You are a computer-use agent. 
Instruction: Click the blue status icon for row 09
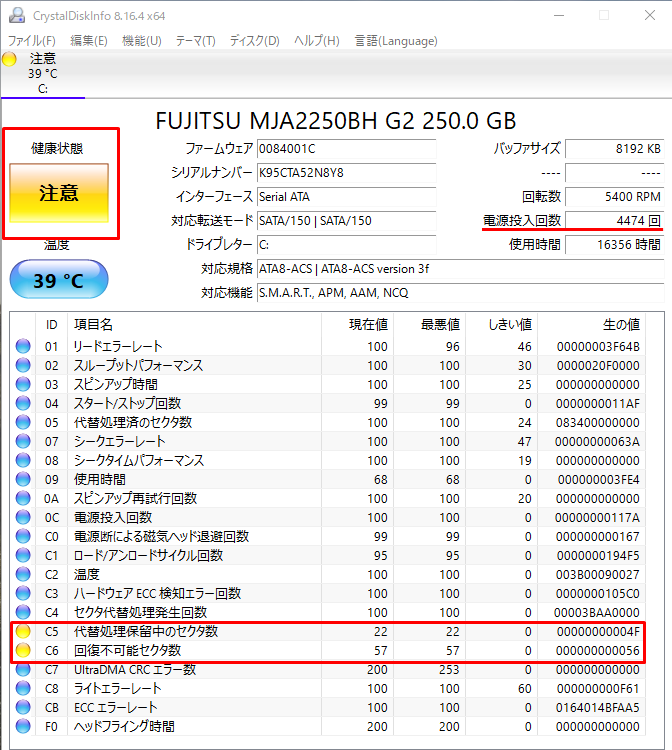(23, 479)
